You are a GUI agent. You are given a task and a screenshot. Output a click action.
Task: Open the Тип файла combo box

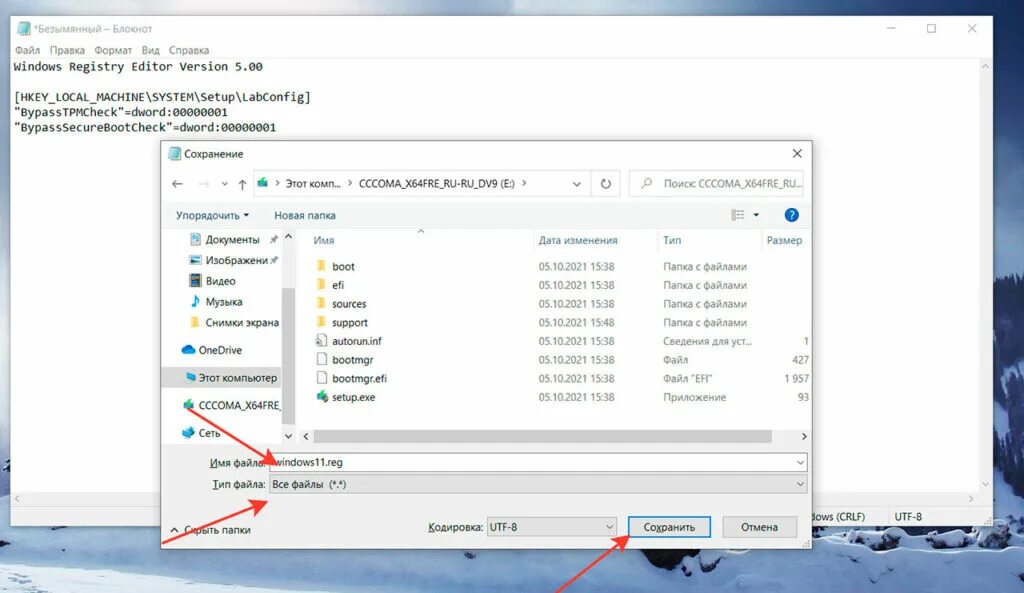coord(538,484)
